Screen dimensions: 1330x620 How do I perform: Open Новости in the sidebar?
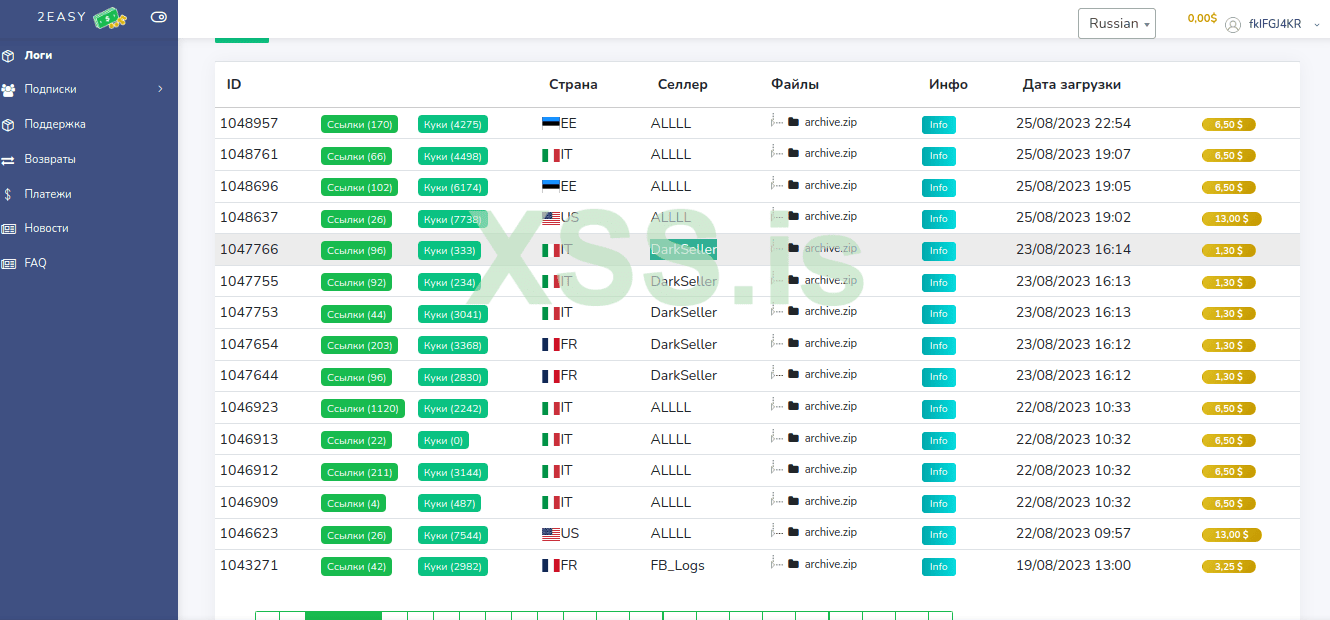46,228
